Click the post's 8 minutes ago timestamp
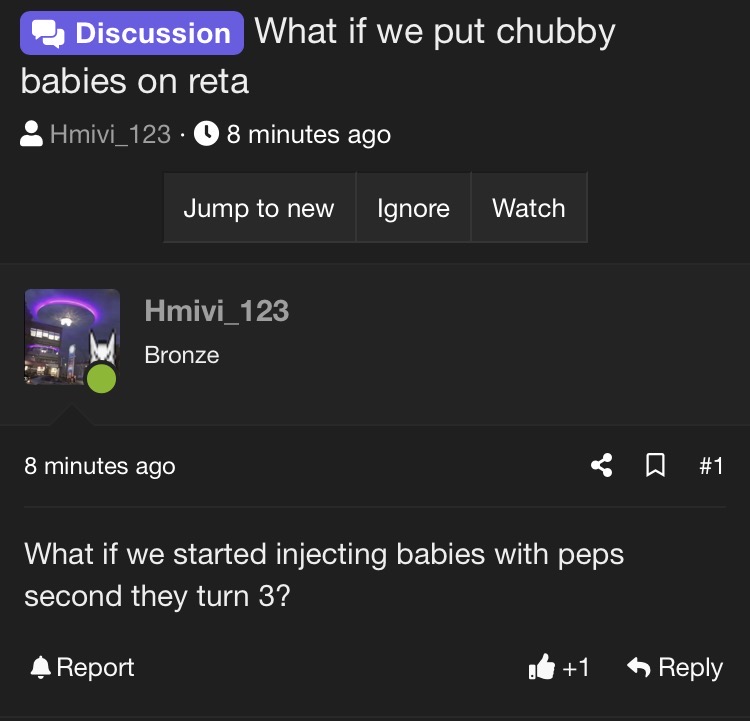Viewport: 750px width, 721px height. 100,466
